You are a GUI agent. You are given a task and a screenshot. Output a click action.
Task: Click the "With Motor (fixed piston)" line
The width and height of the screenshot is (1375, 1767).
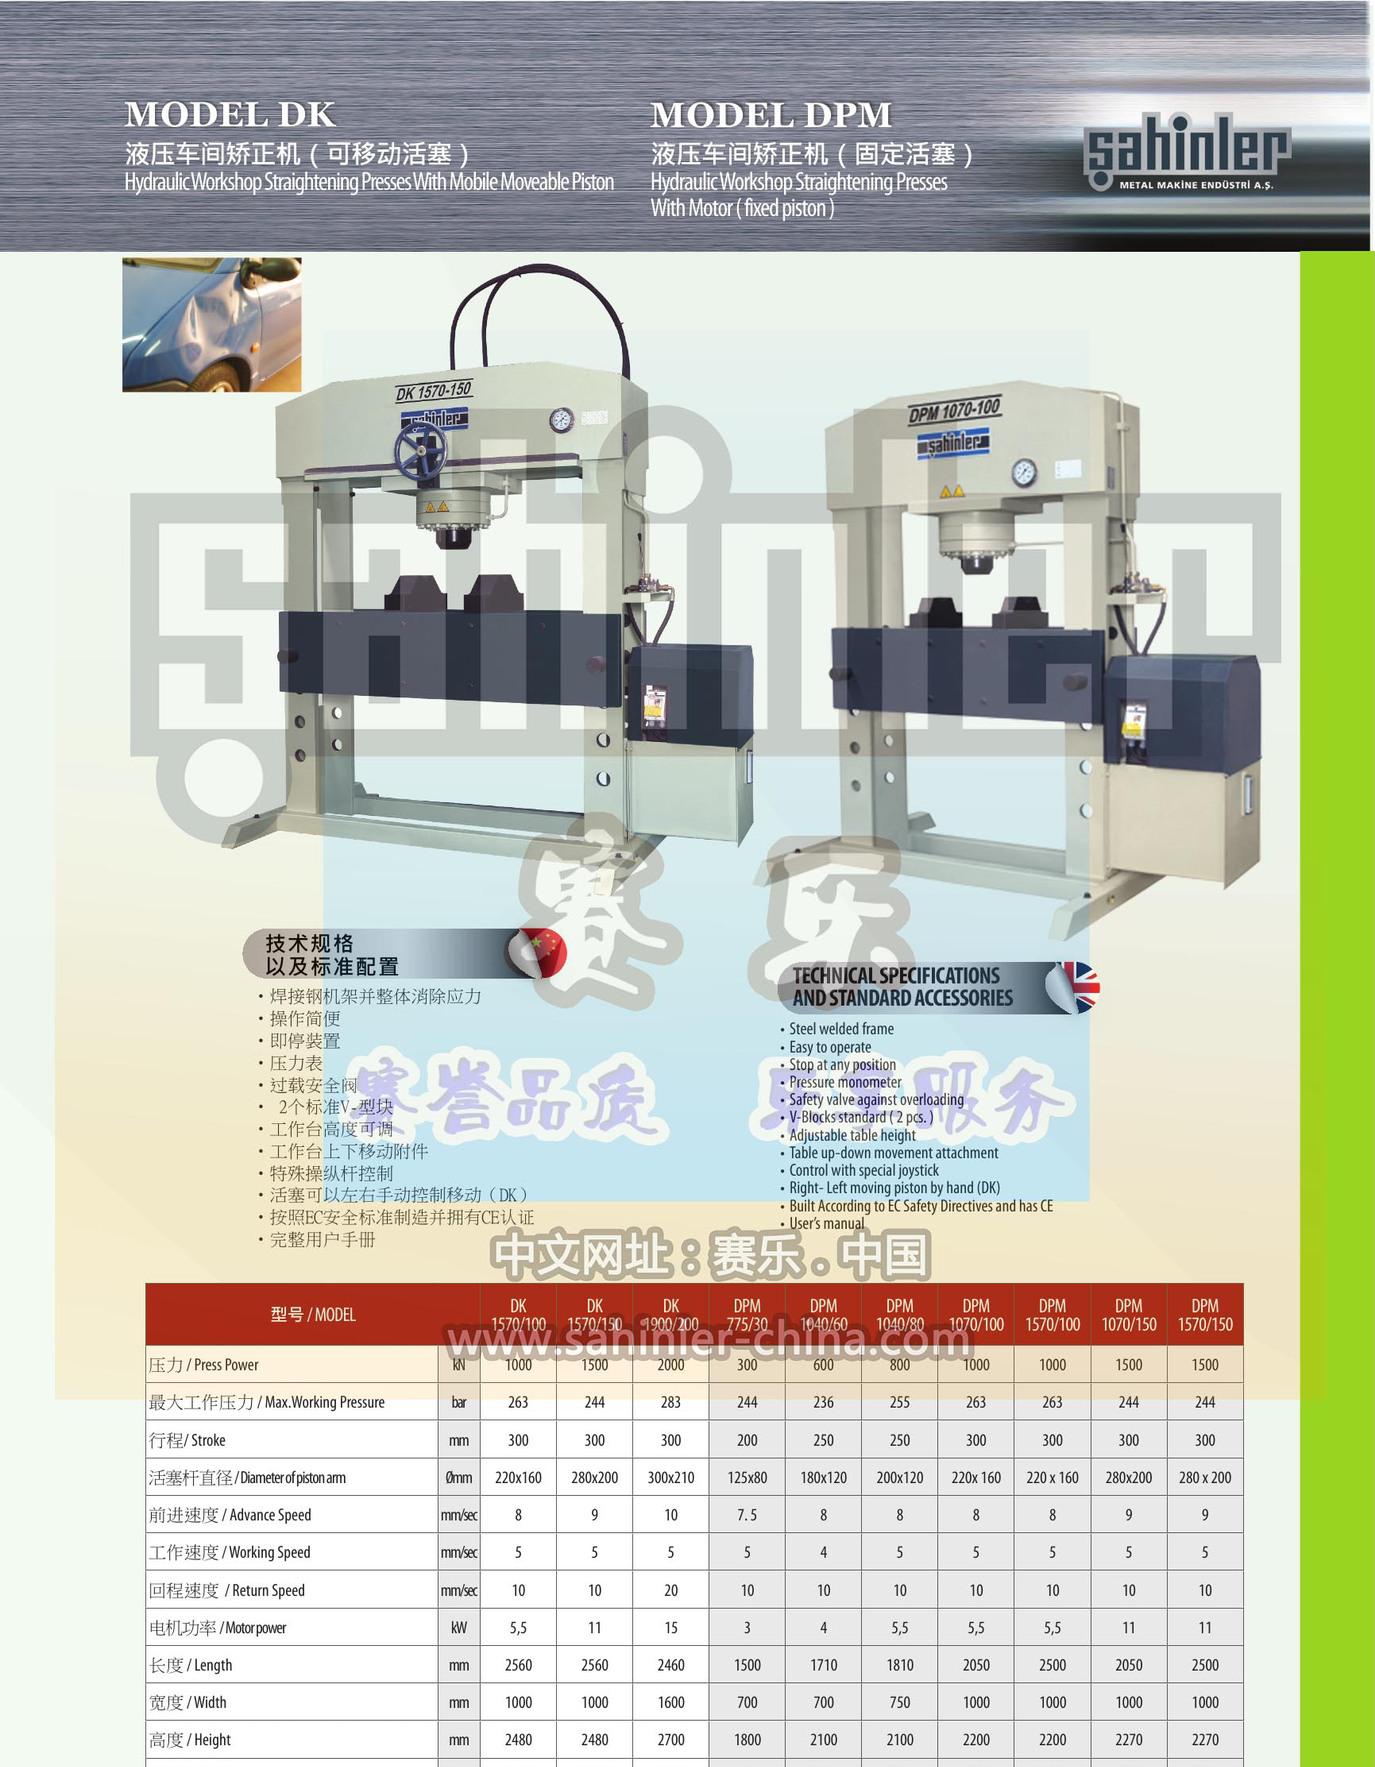(742, 208)
